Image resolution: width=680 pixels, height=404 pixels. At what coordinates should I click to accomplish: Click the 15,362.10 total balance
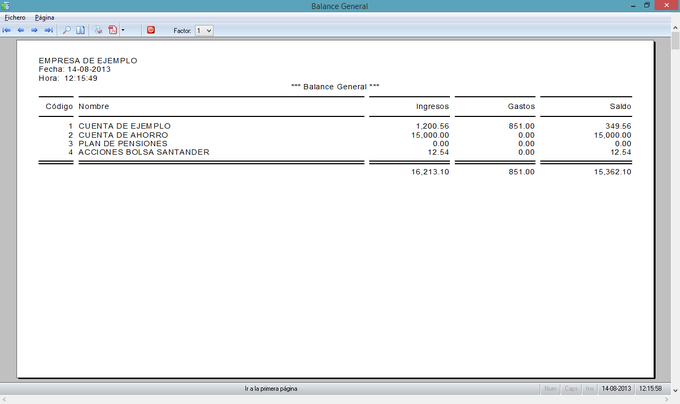pos(613,172)
